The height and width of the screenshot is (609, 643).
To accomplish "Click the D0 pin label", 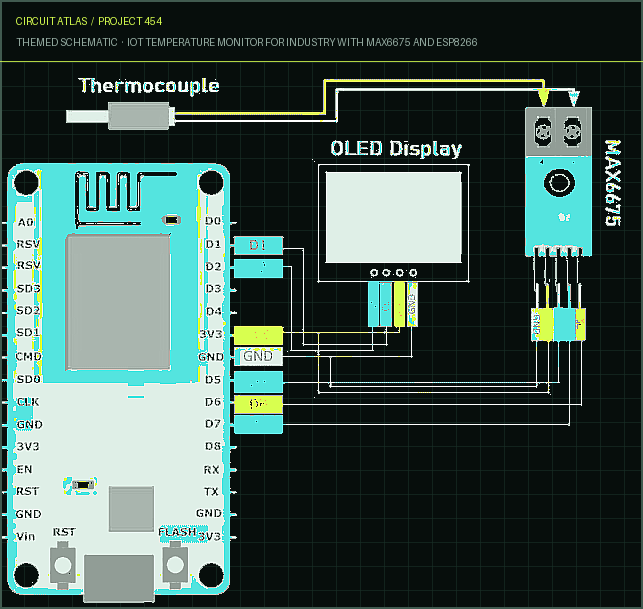I will pyautogui.click(x=213, y=221).
